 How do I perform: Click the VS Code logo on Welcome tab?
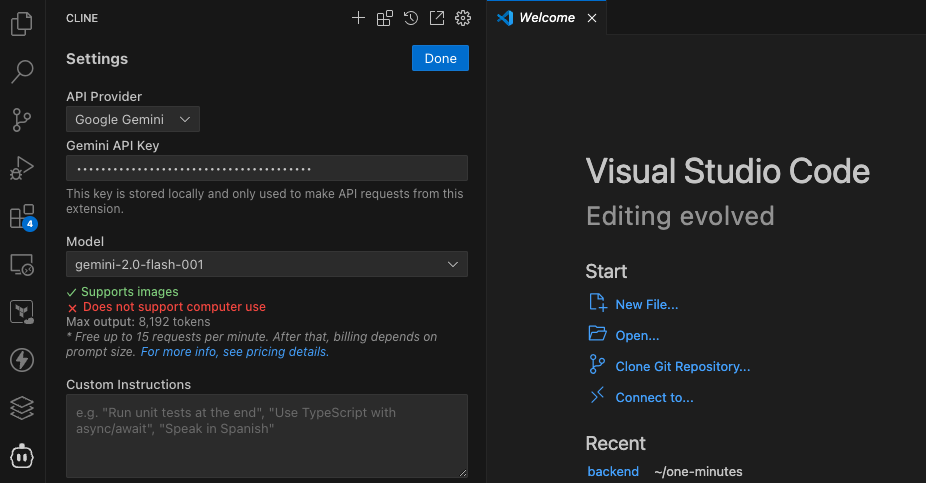[505, 18]
